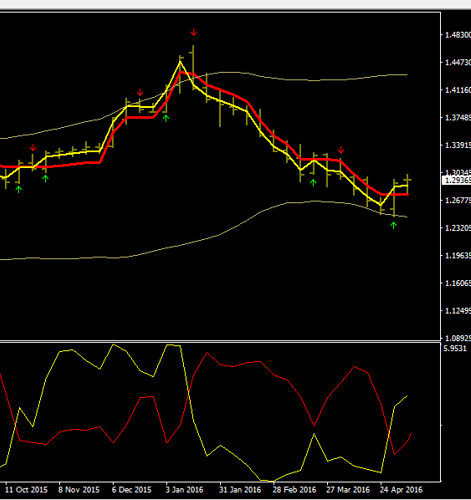Select the red sell arrow above the January 2016 peak
The image size is (471, 500).
(194, 32)
